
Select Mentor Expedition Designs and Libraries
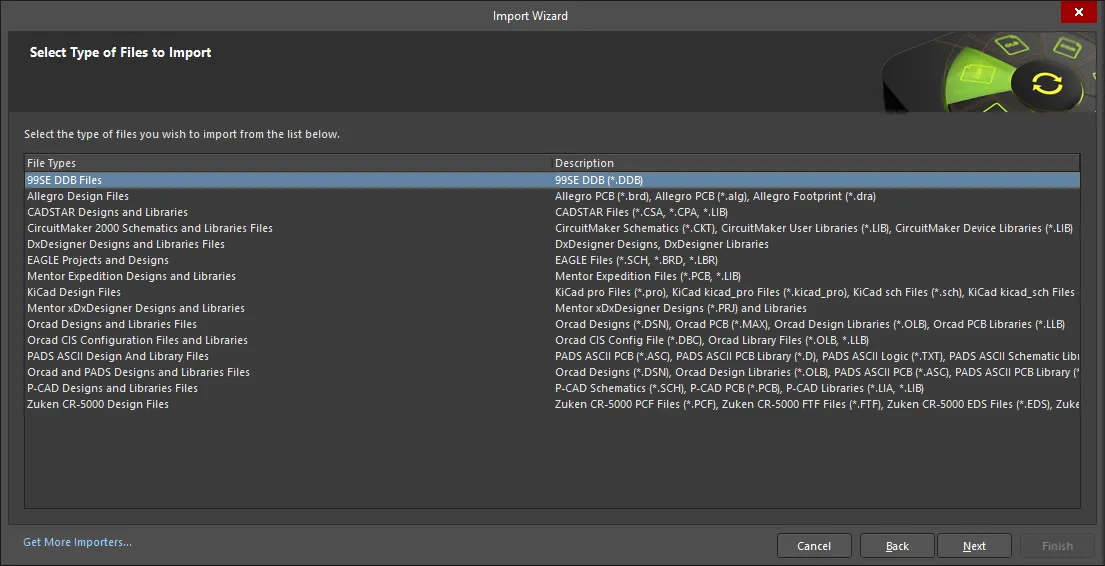(552, 276)
